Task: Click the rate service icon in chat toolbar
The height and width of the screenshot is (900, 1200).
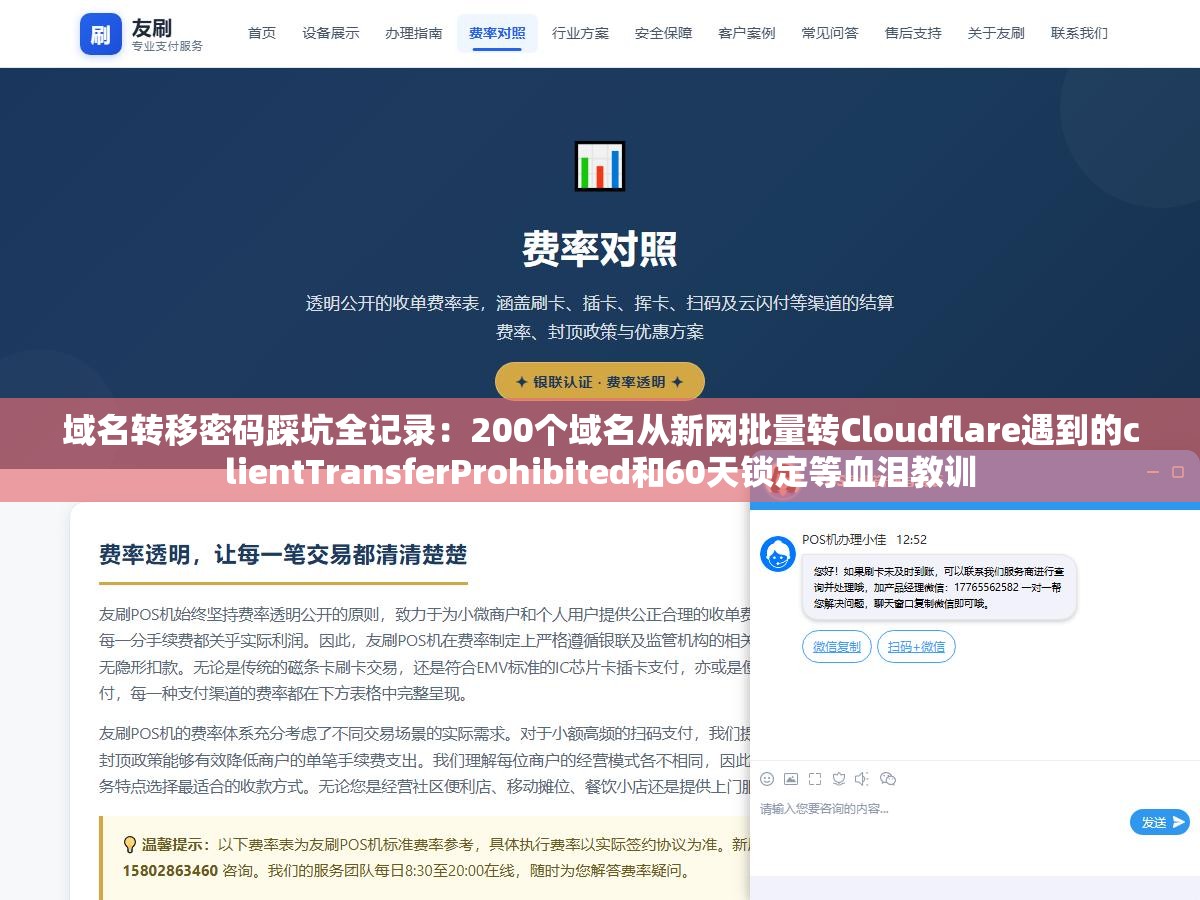Action: tap(839, 779)
